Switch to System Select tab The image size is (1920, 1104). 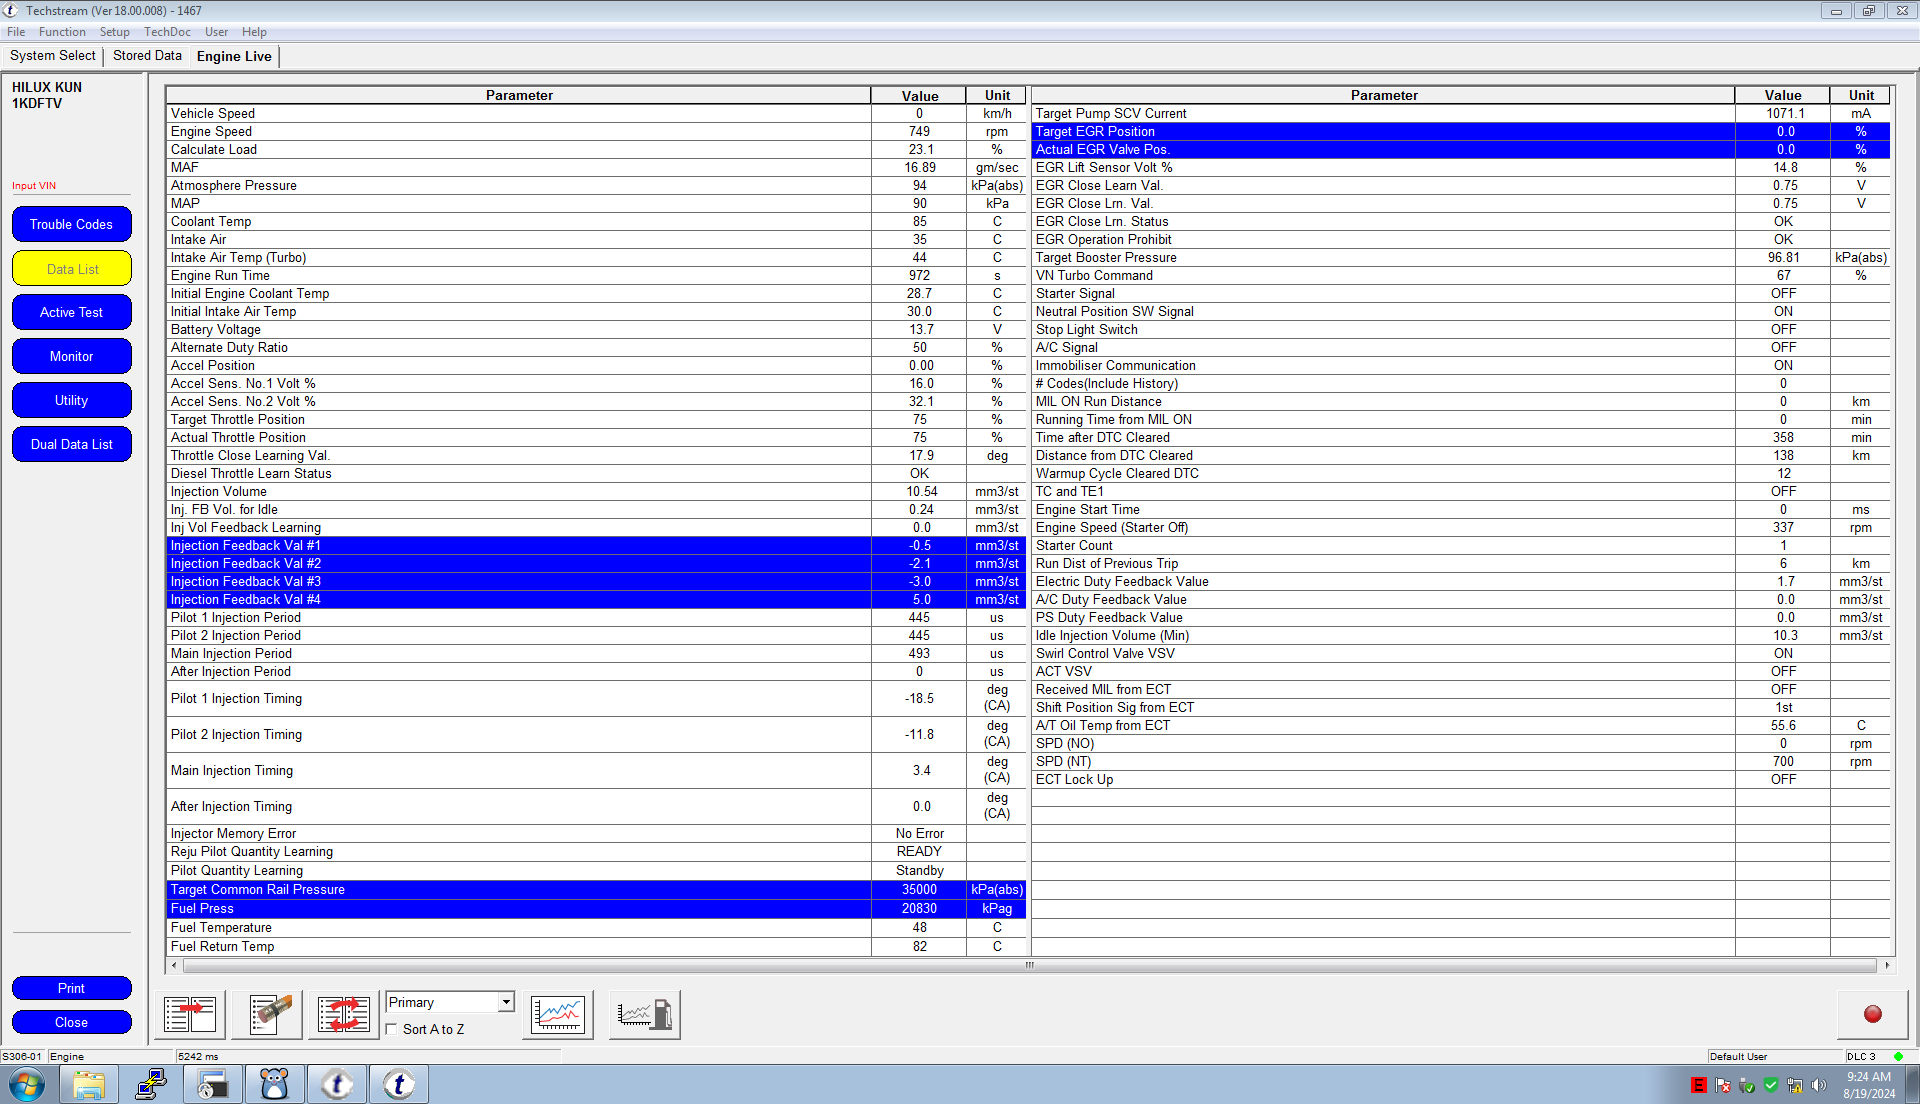click(53, 56)
